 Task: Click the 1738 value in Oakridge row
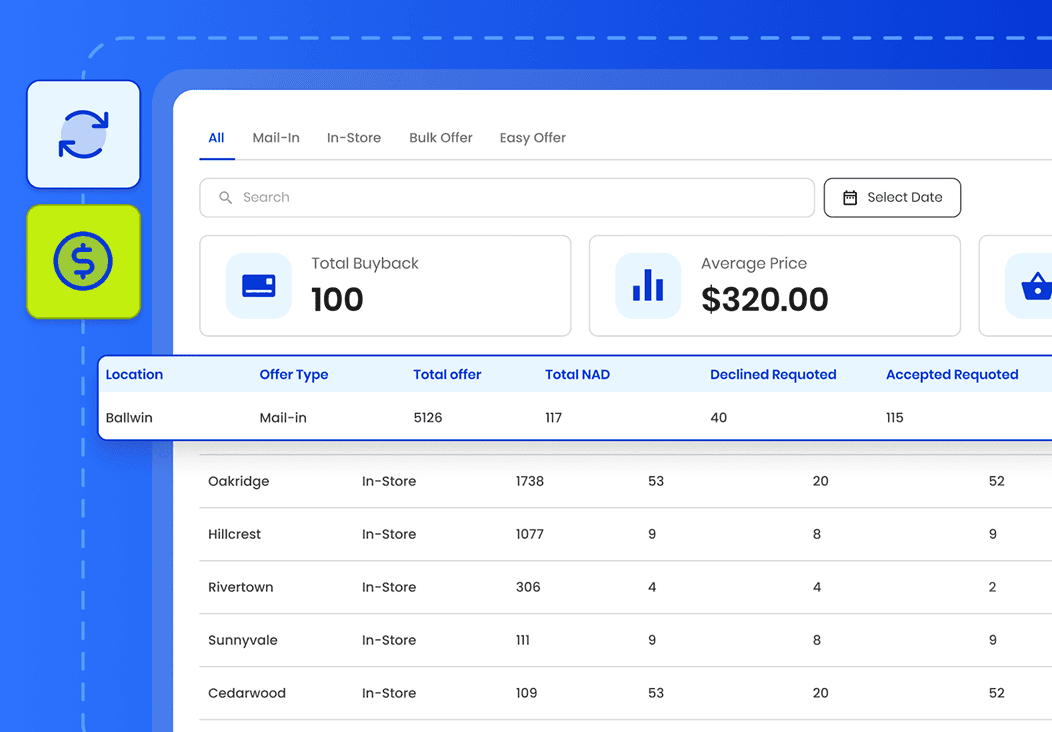[529, 481]
